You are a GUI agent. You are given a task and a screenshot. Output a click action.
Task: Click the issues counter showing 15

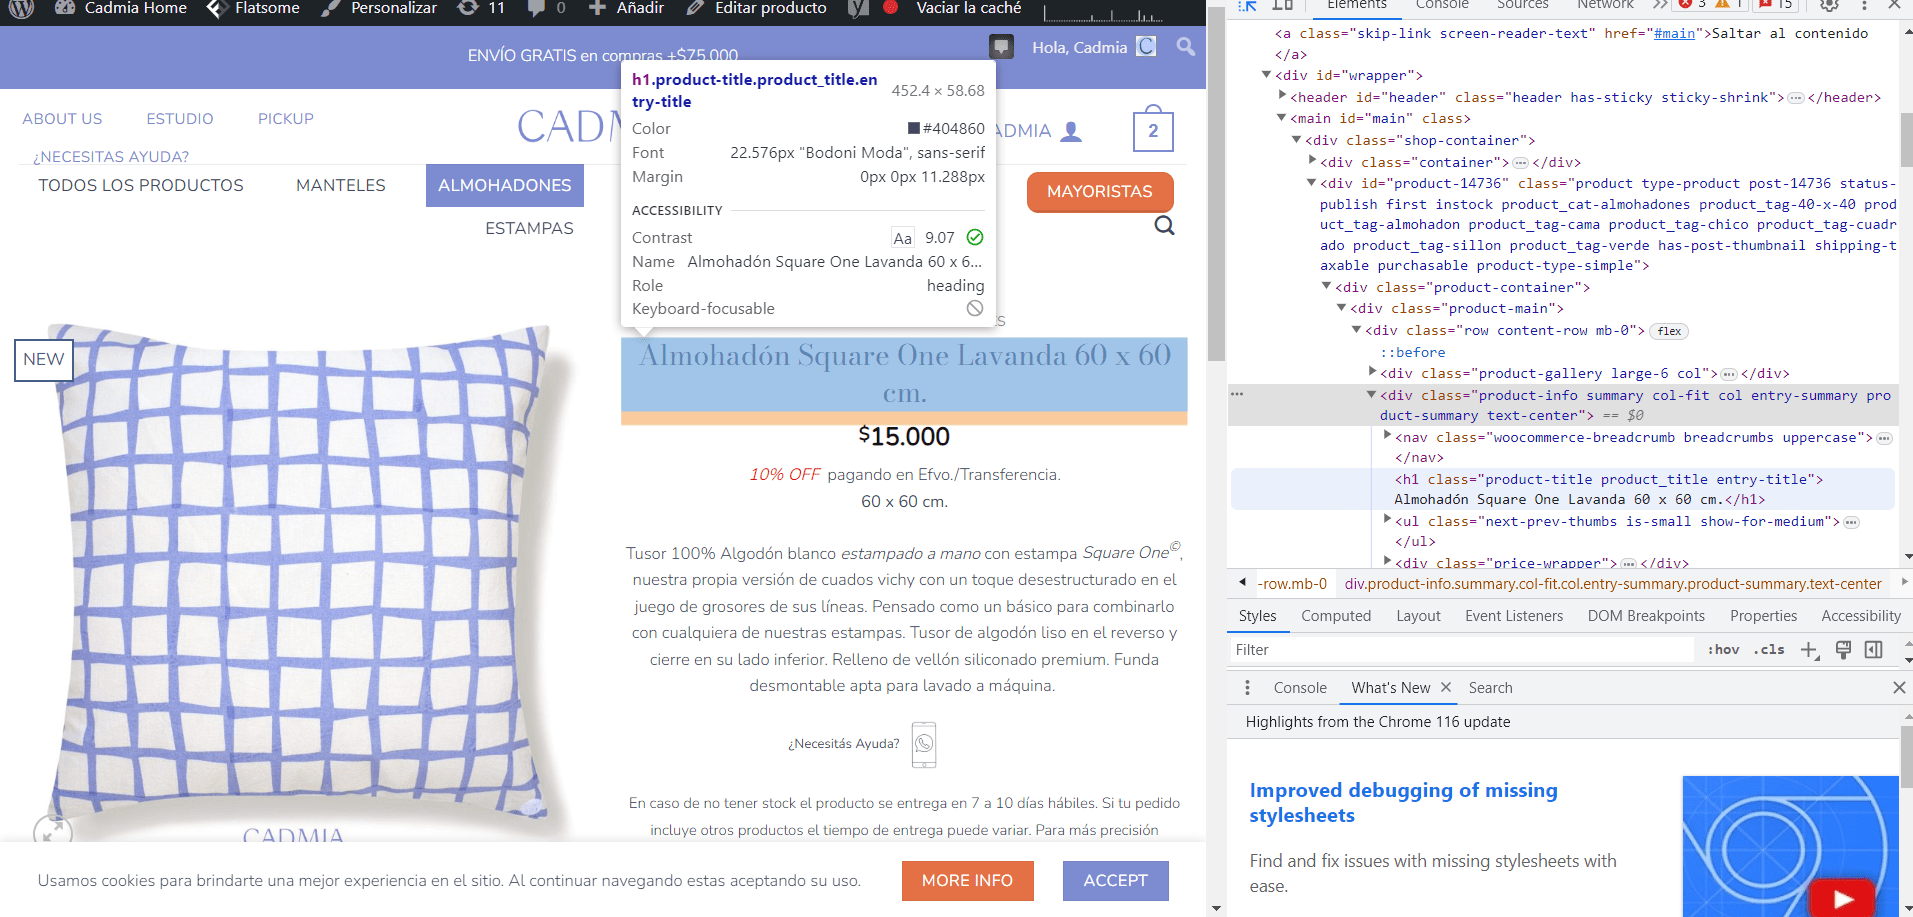click(x=1776, y=5)
